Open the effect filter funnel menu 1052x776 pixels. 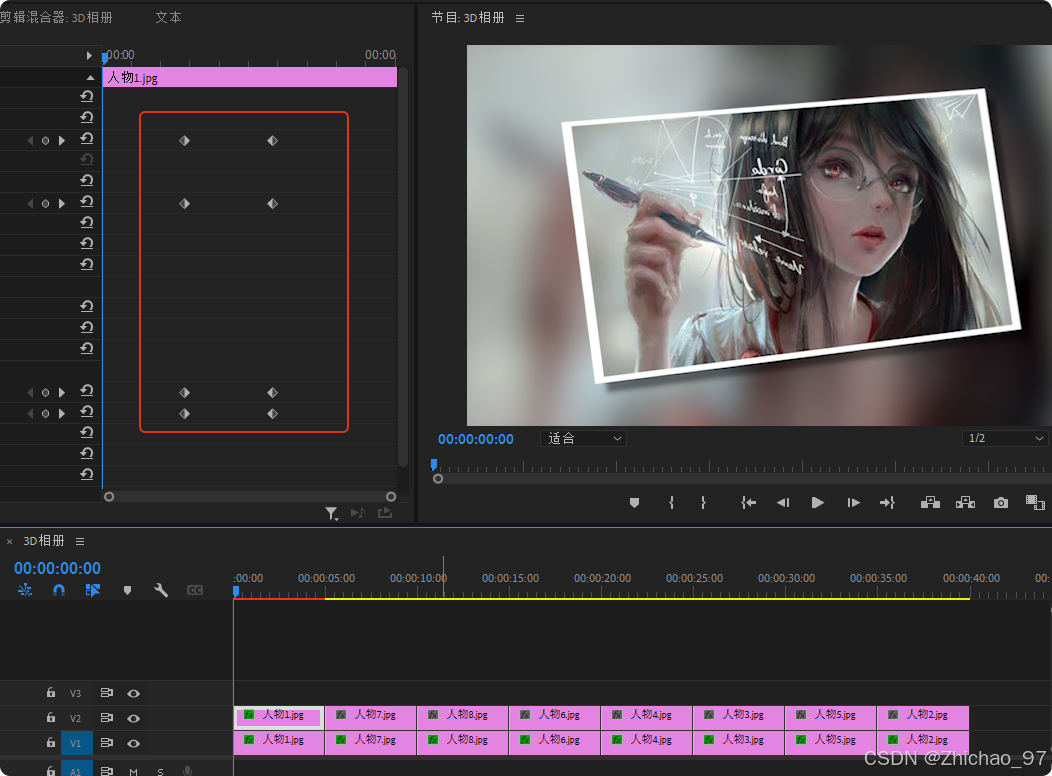click(331, 514)
